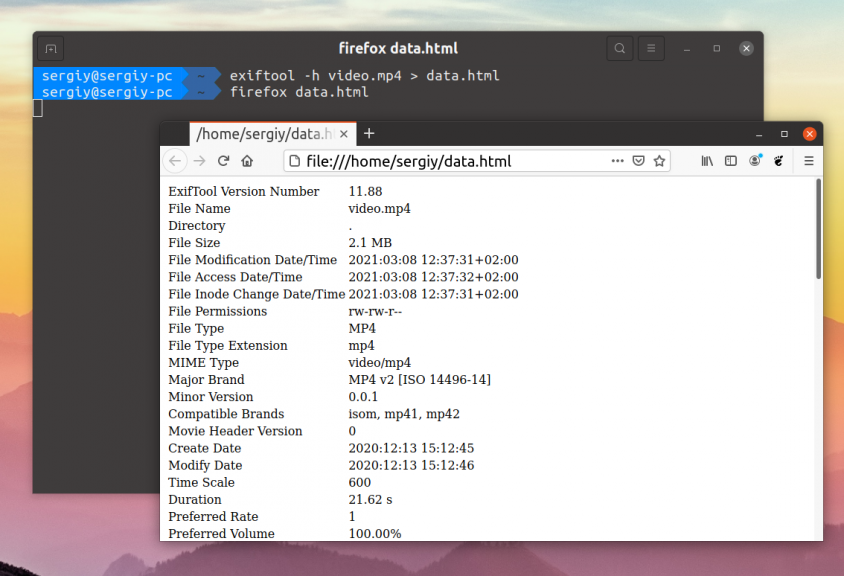Open the Library history and bookmarks icon

point(707,161)
